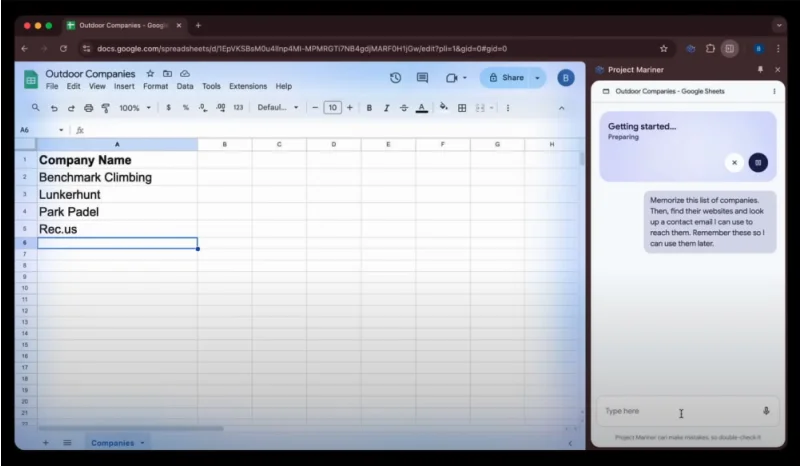Screen dimensions: 800x466
Task: Click the merge cells icon
Action: coord(480,108)
